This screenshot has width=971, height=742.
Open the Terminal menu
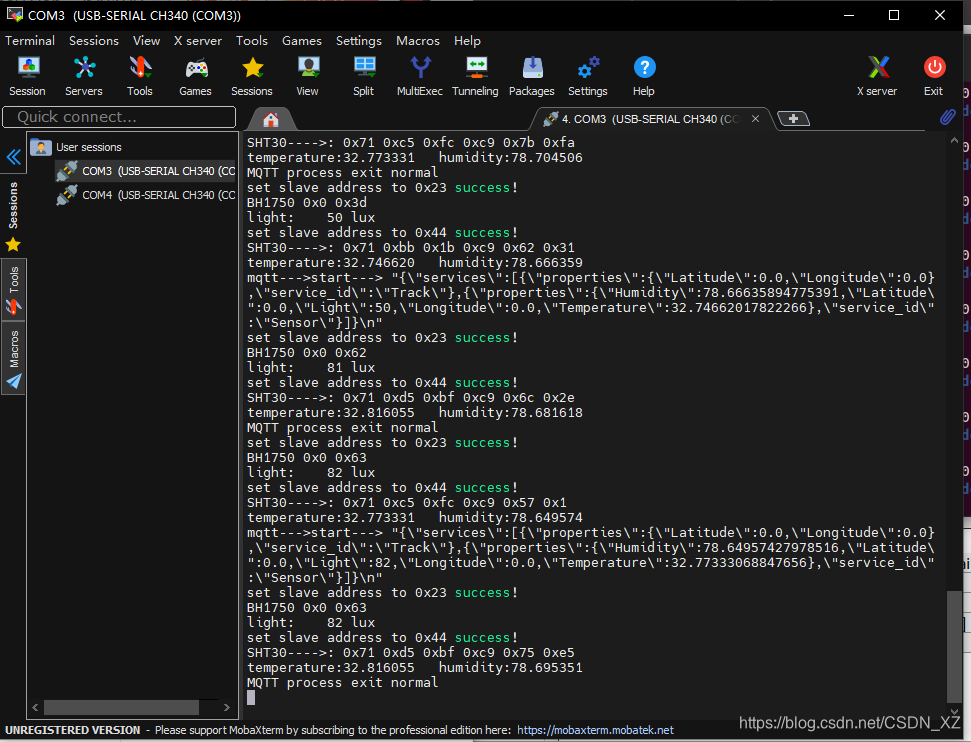pyautogui.click(x=30, y=41)
